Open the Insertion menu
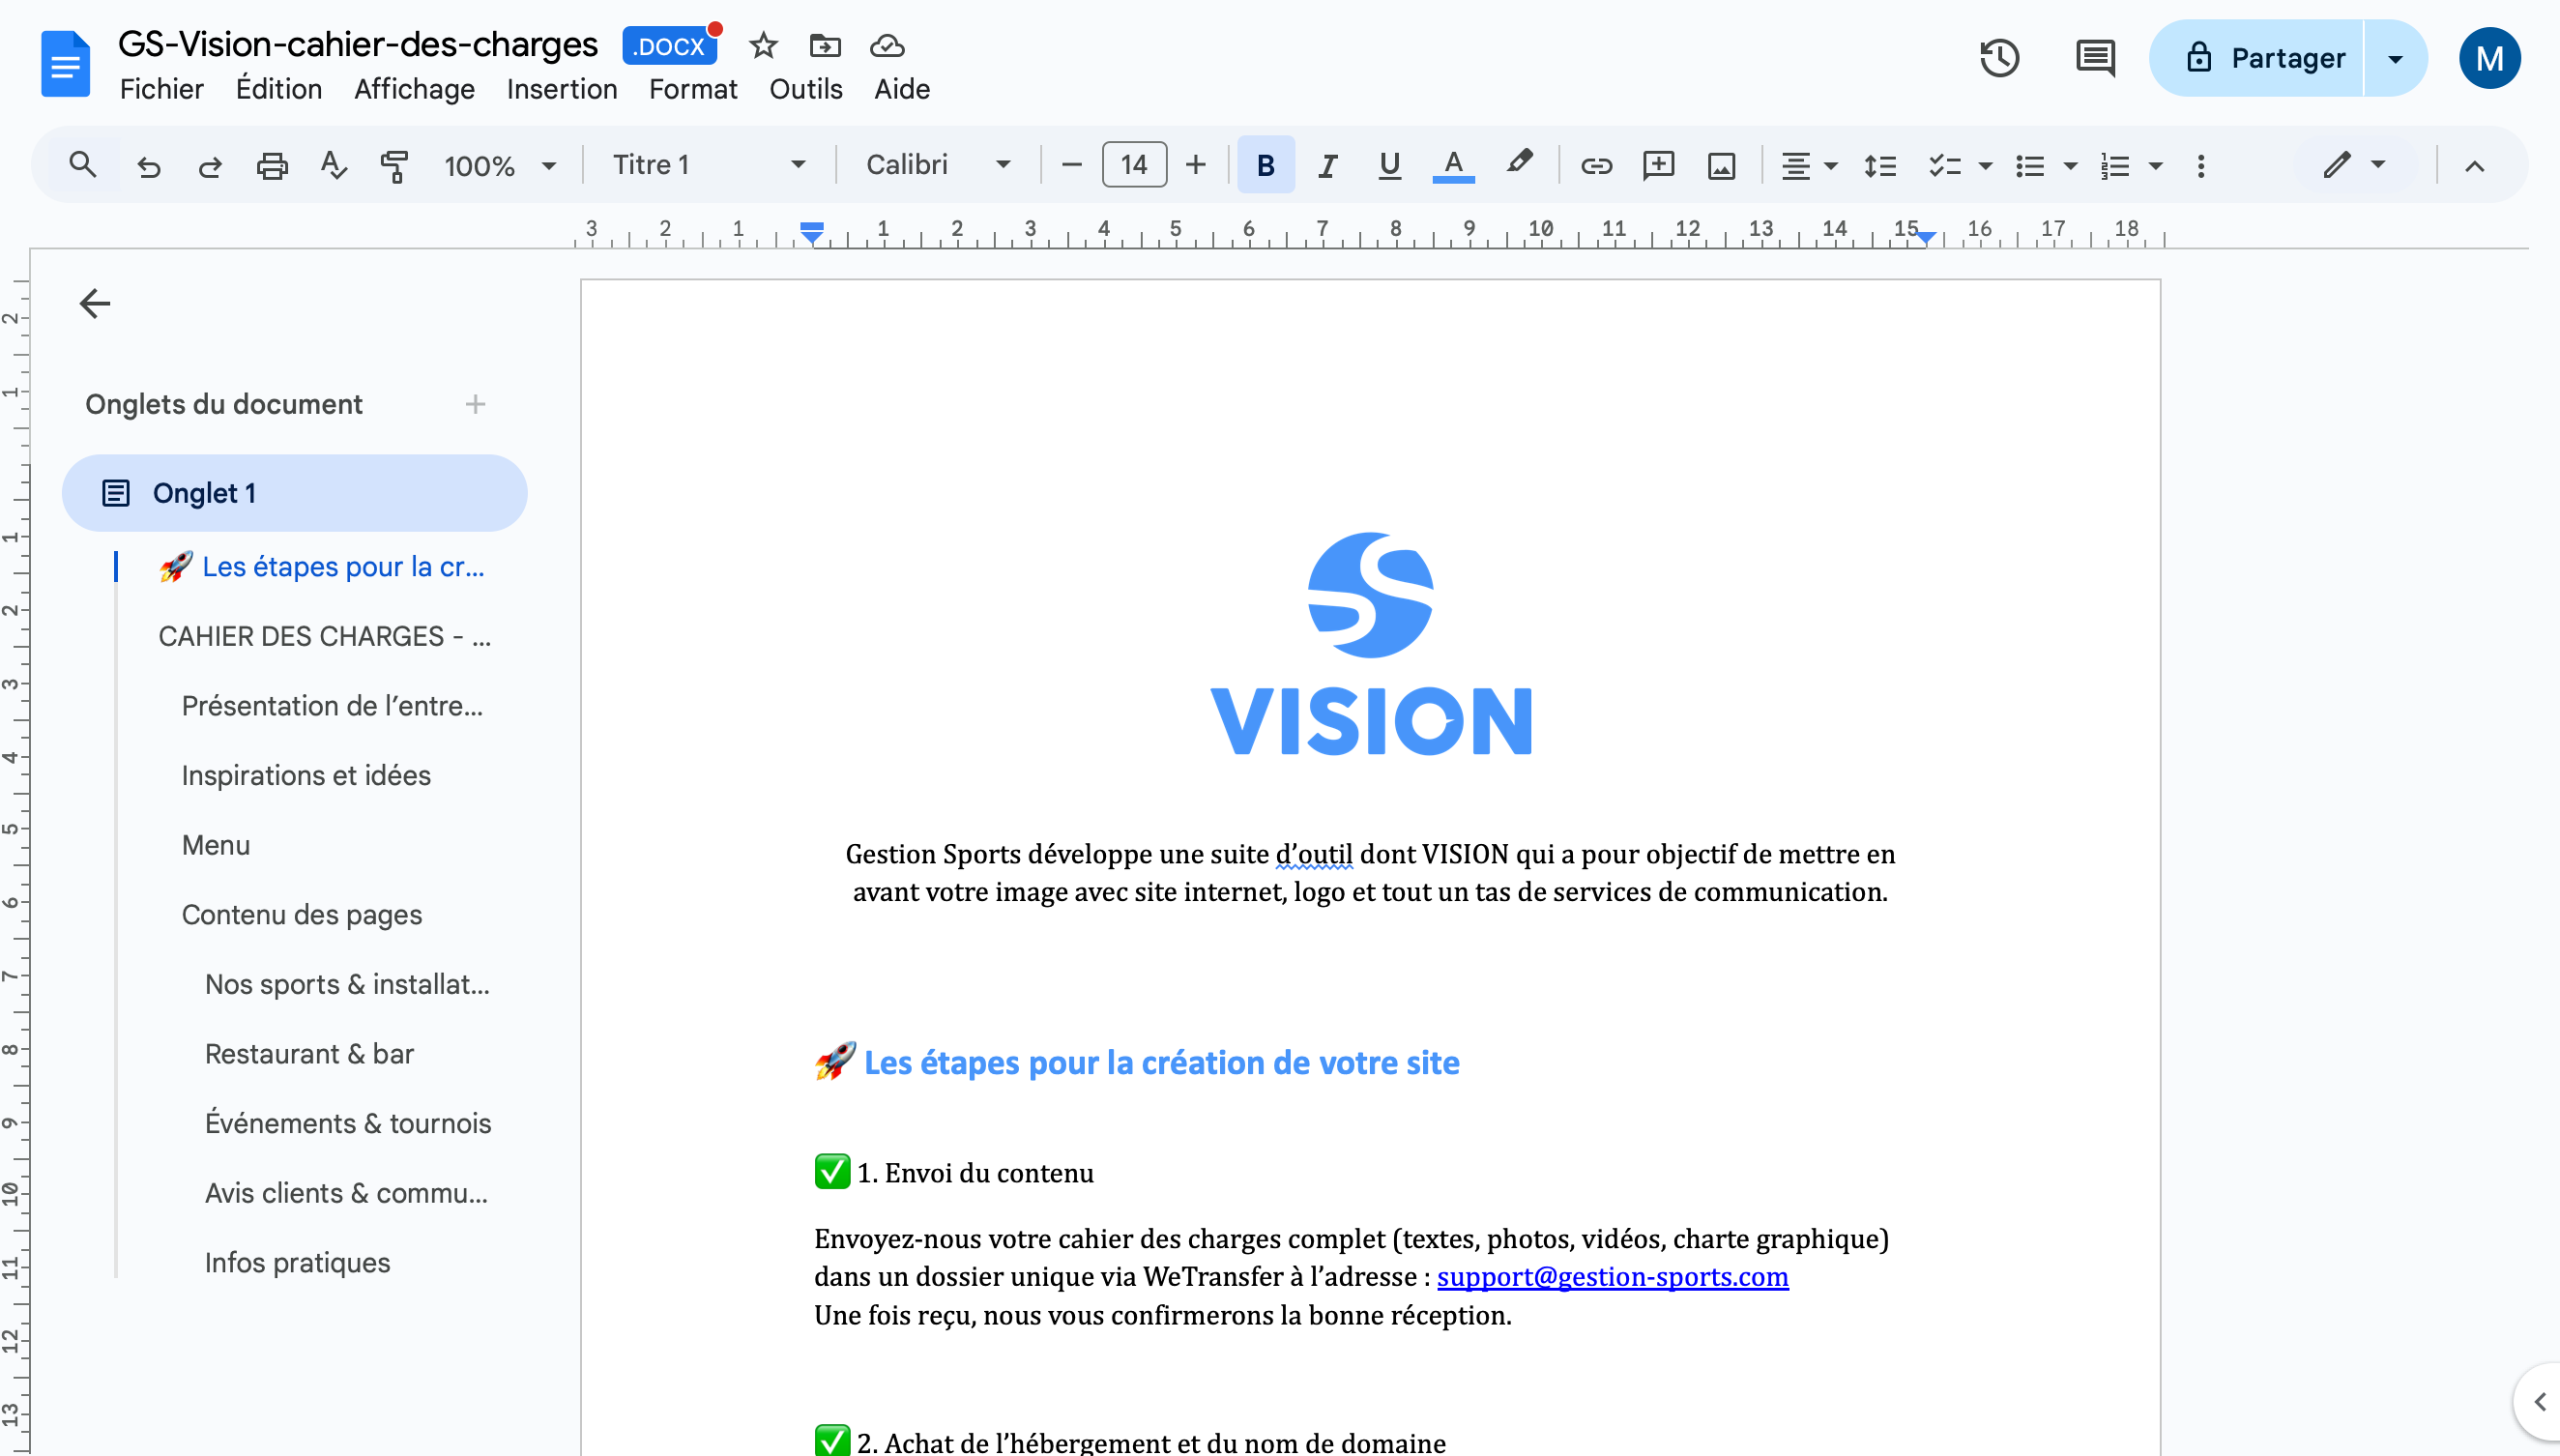This screenshot has width=2560, height=1456. 561,89
